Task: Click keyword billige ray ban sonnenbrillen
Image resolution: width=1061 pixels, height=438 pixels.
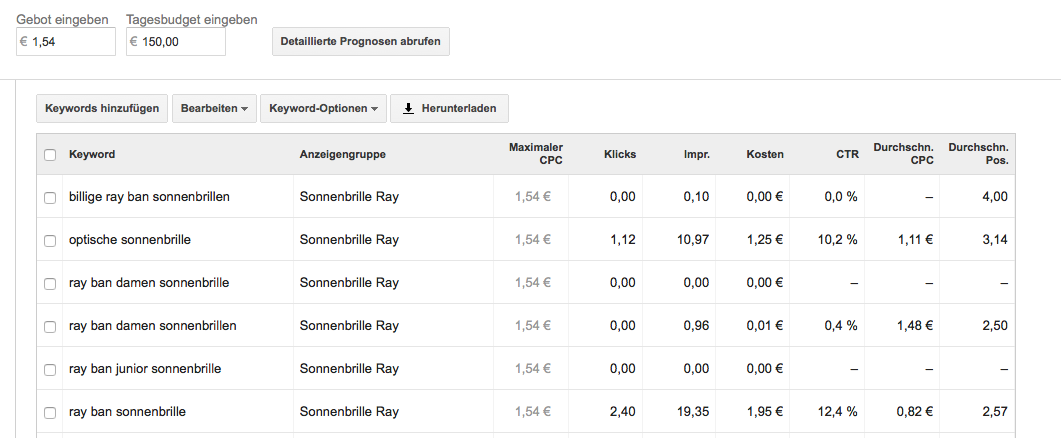Action: (150, 197)
